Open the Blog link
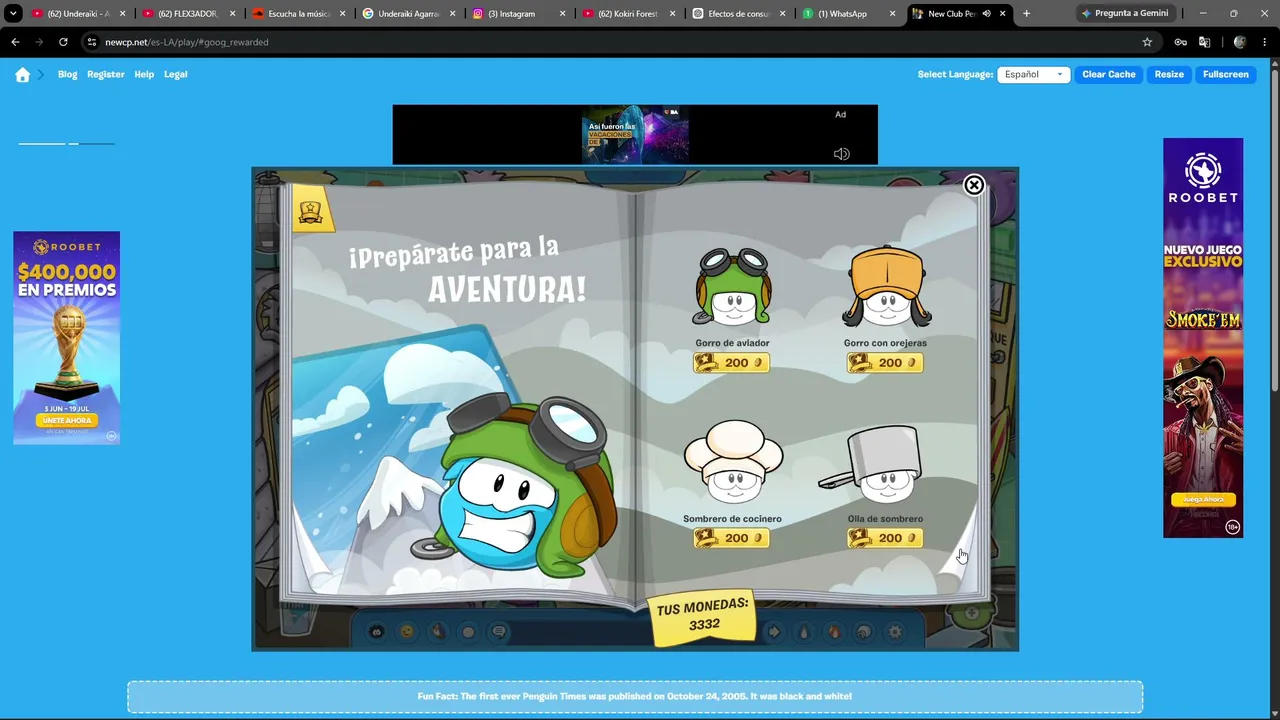 pyautogui.click(x=67, y=74)
